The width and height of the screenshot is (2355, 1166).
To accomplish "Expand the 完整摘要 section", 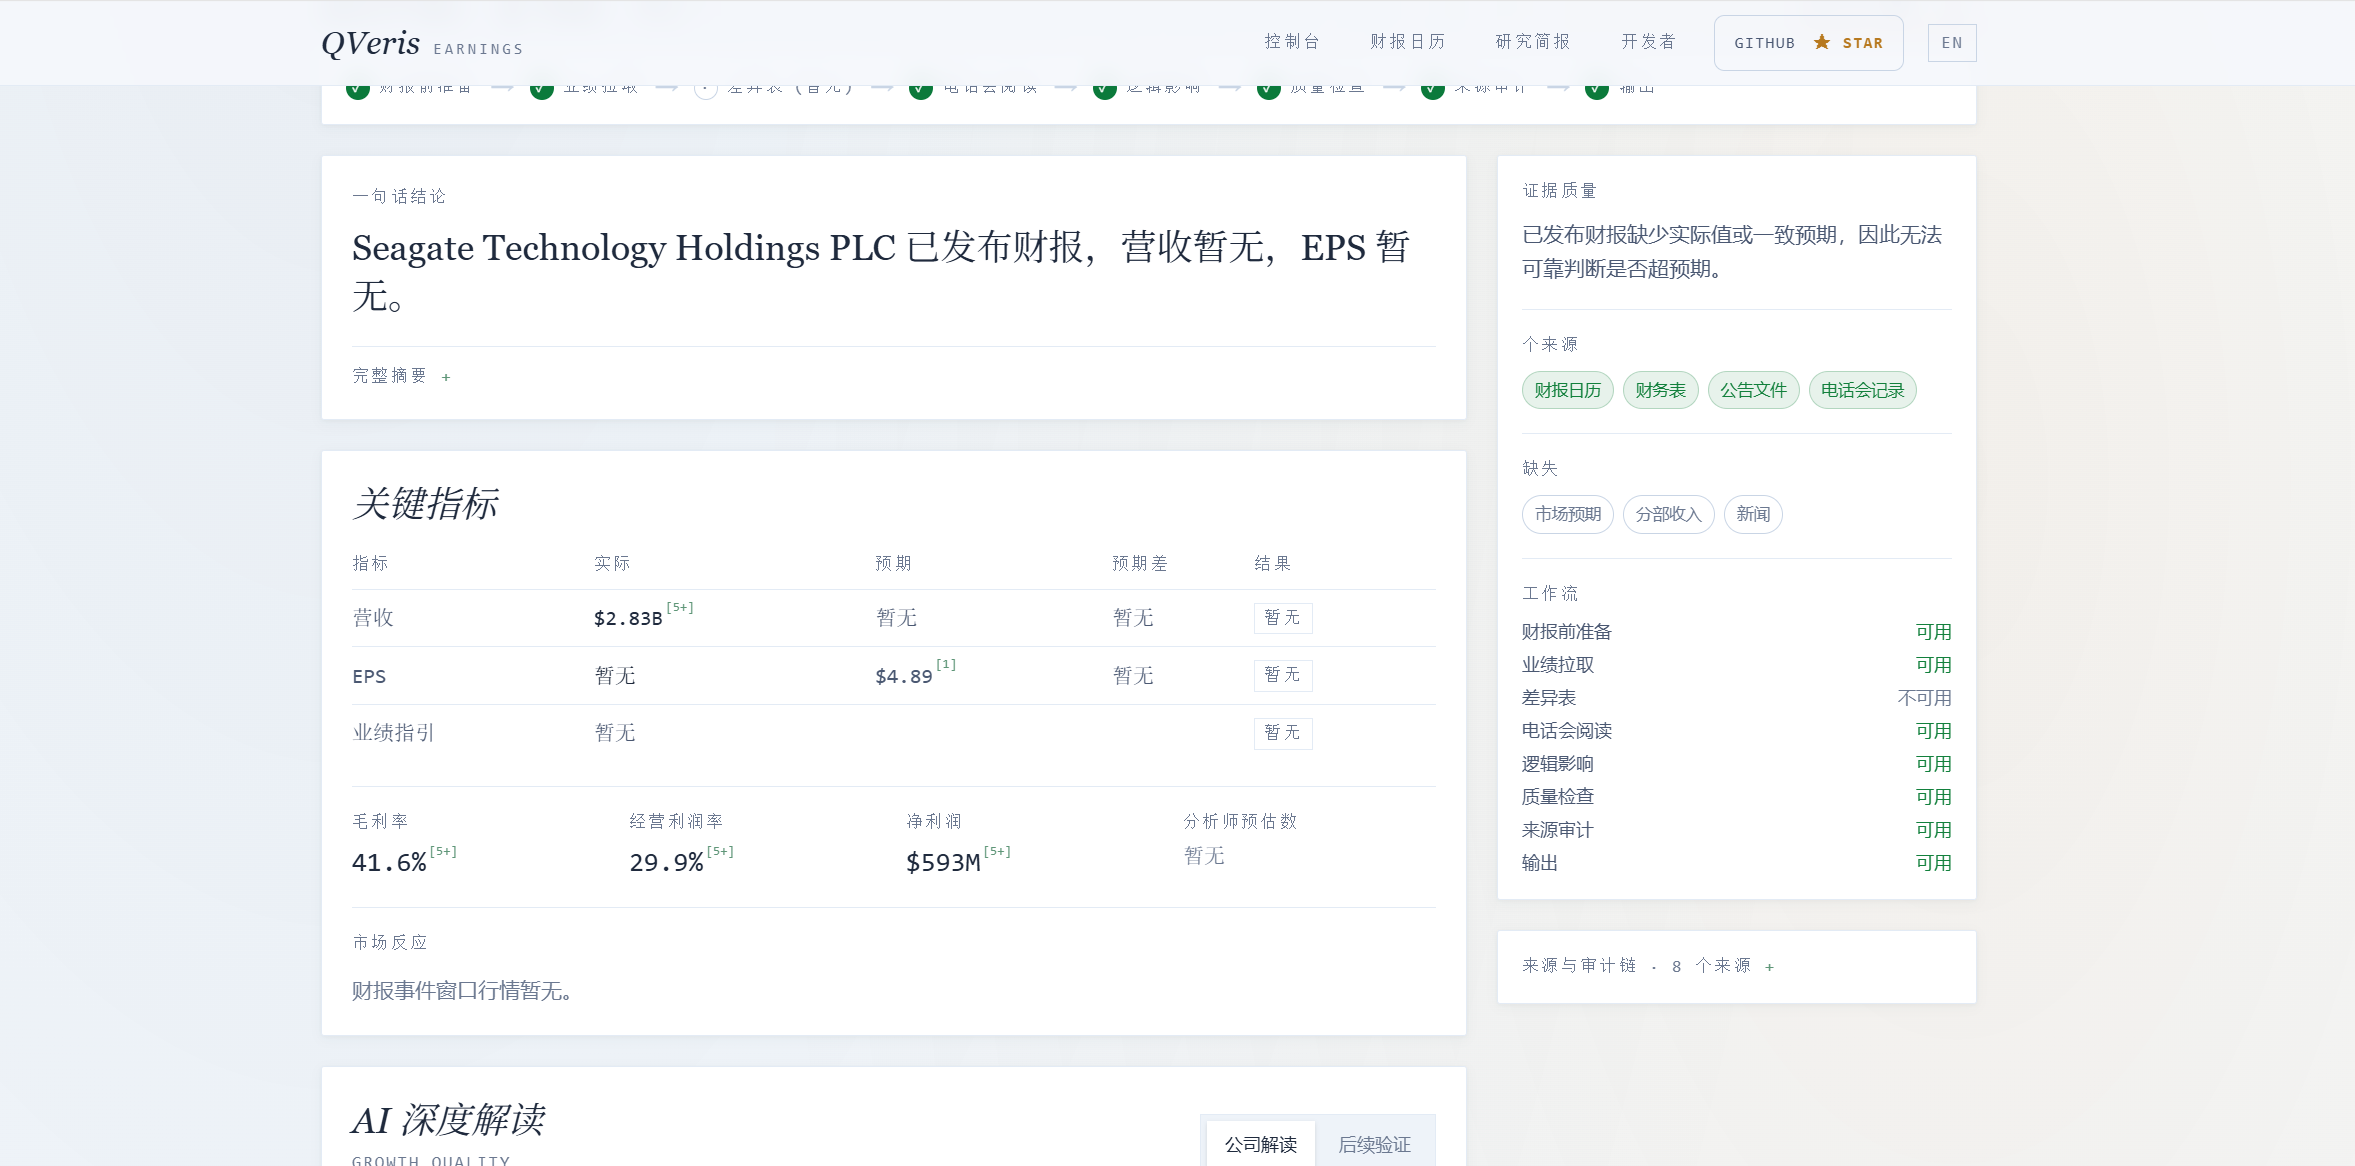I will click(x=402, y=376).
